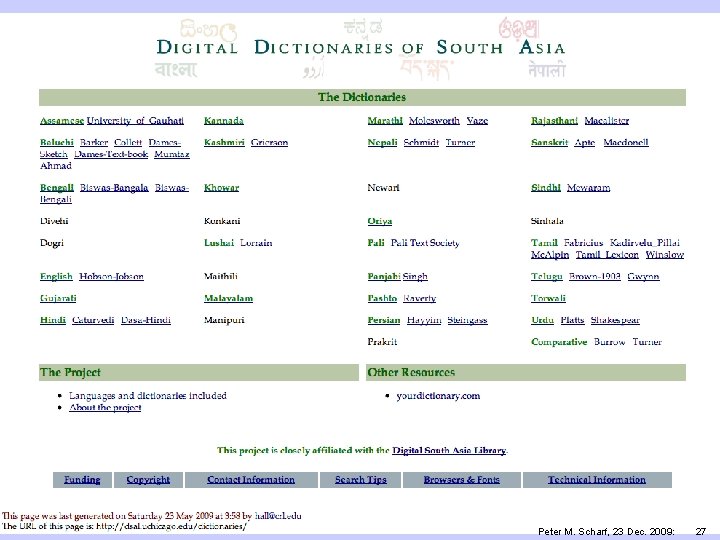The height and width of the screenshot is (540, 720).
Task: Open Singh Panjabi dictionary
Action: point(415,276)
